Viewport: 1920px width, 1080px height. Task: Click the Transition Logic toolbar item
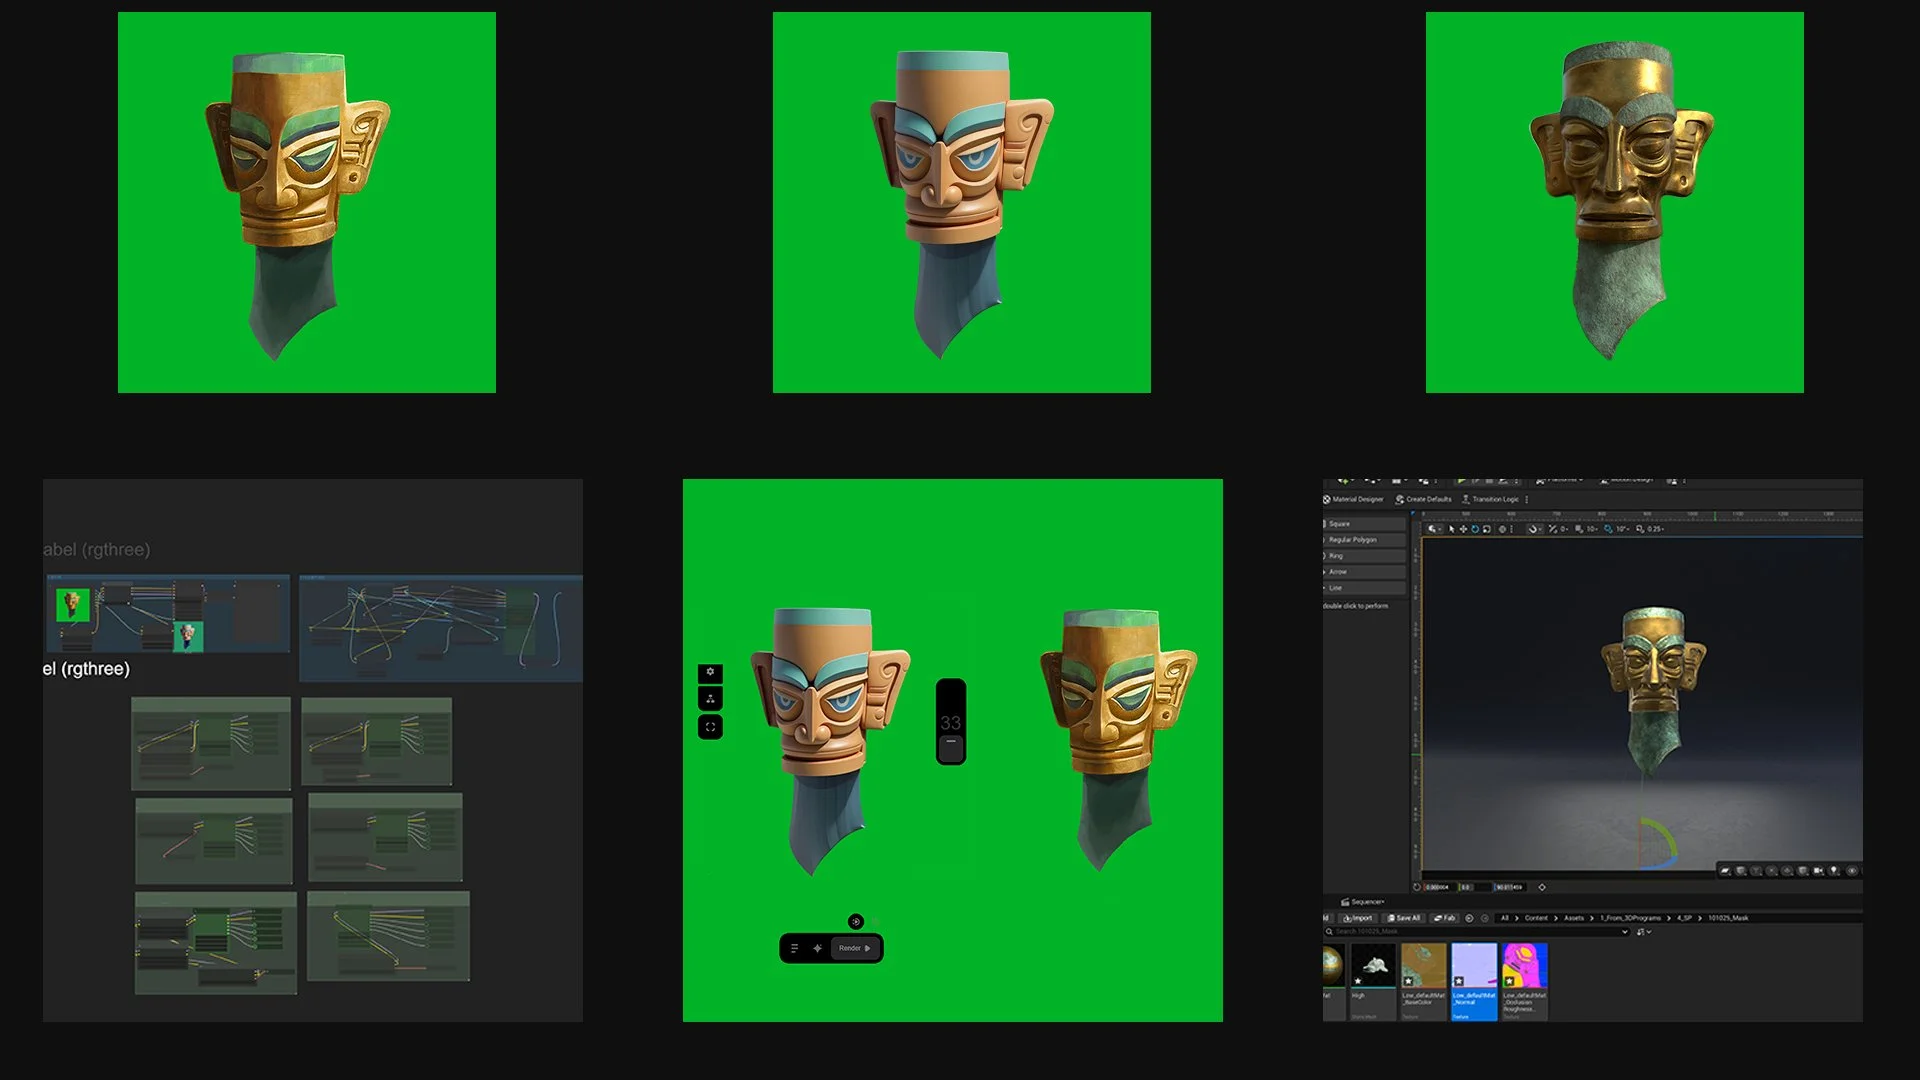(x=1491, y=499)
